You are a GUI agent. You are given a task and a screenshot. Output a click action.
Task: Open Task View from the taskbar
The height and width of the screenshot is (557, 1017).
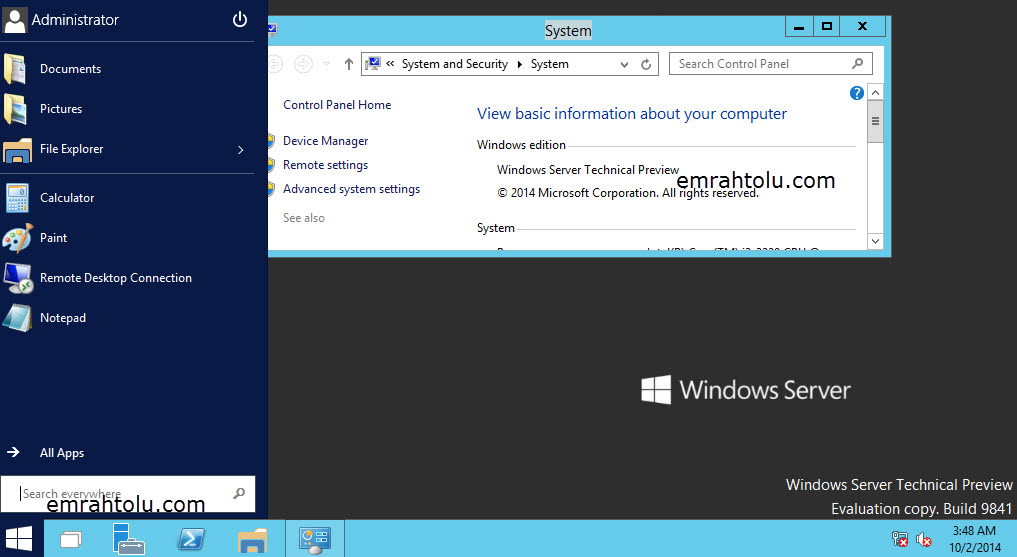(71, 539)
